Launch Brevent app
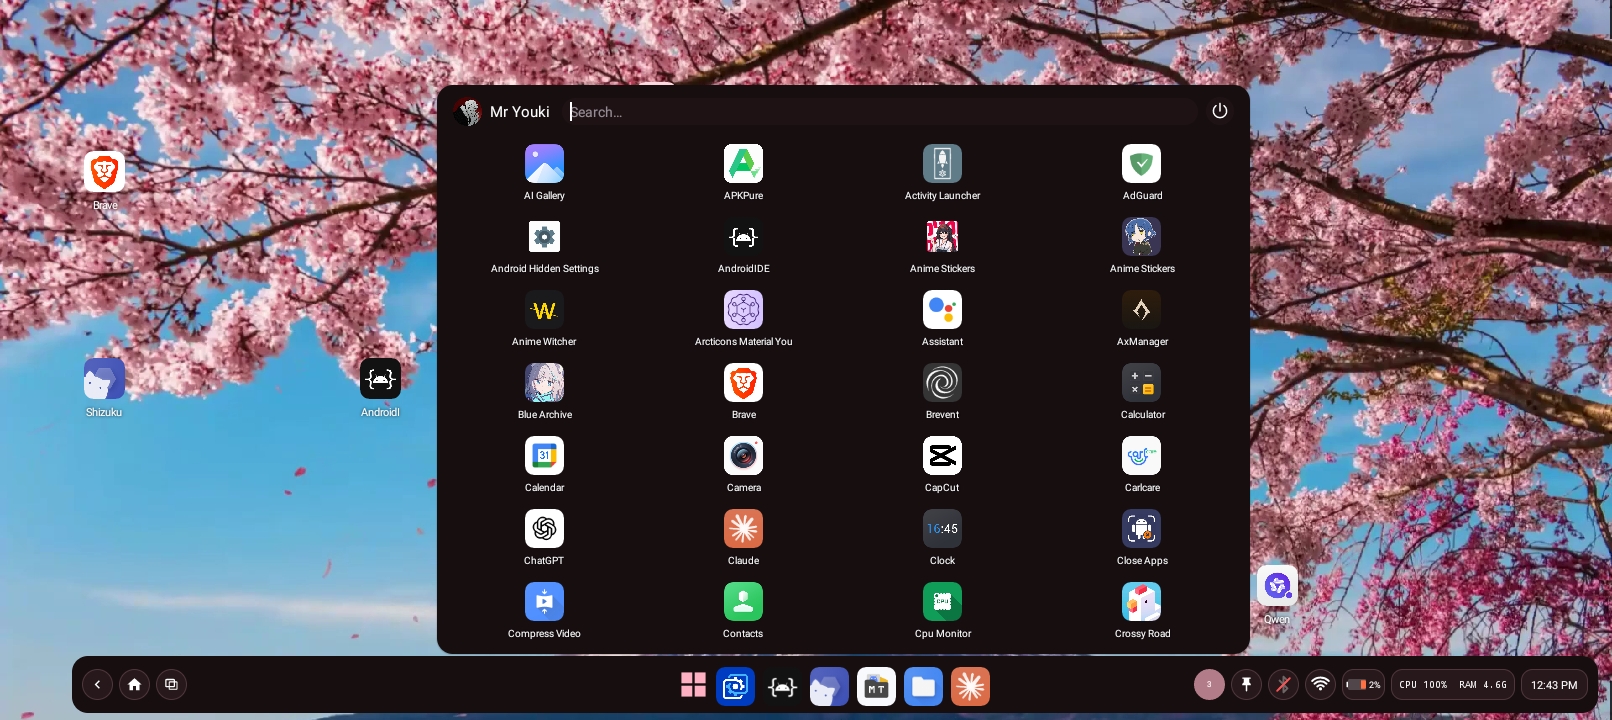The width and height of the screenshot is (1612, 720). tap(942, 383)
